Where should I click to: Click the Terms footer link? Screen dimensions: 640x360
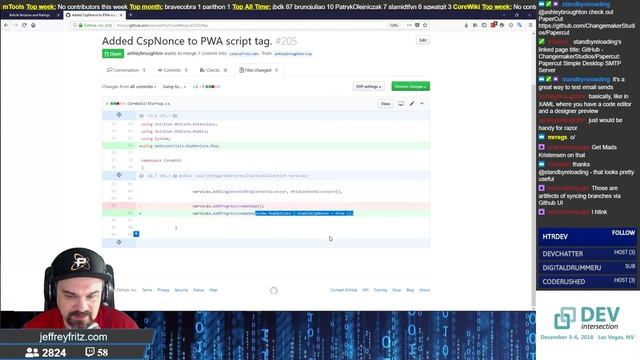[x=147, y=290]
